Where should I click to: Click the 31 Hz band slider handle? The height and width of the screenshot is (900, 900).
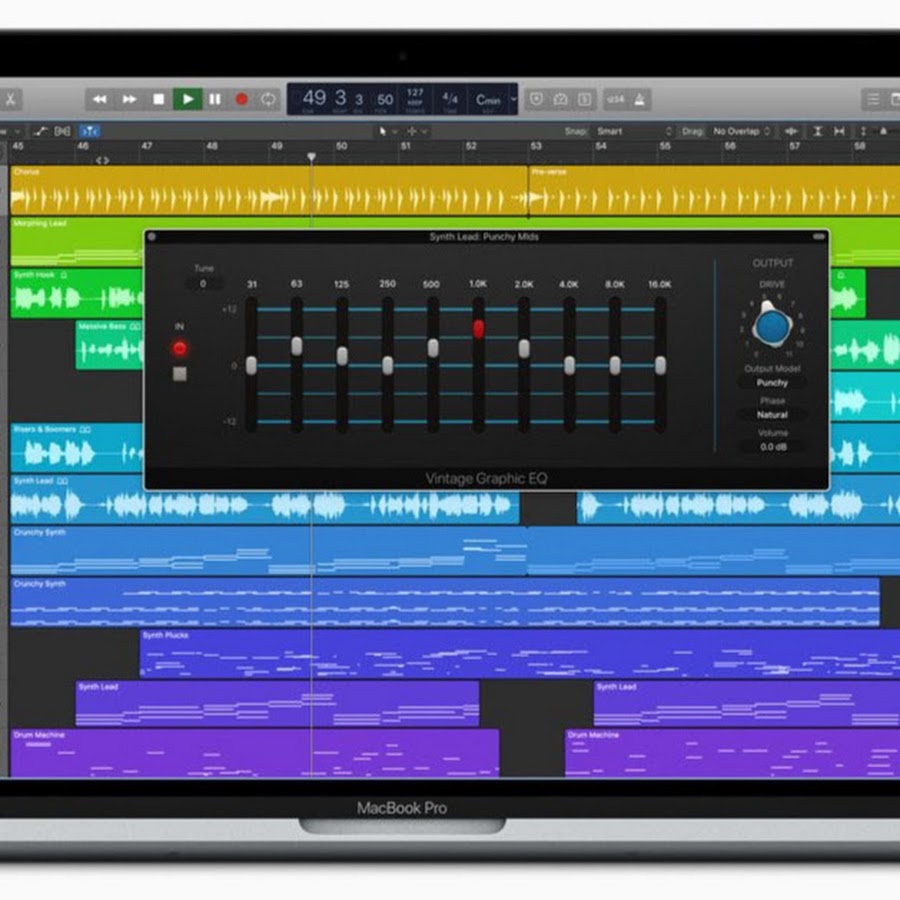[251, 366]
